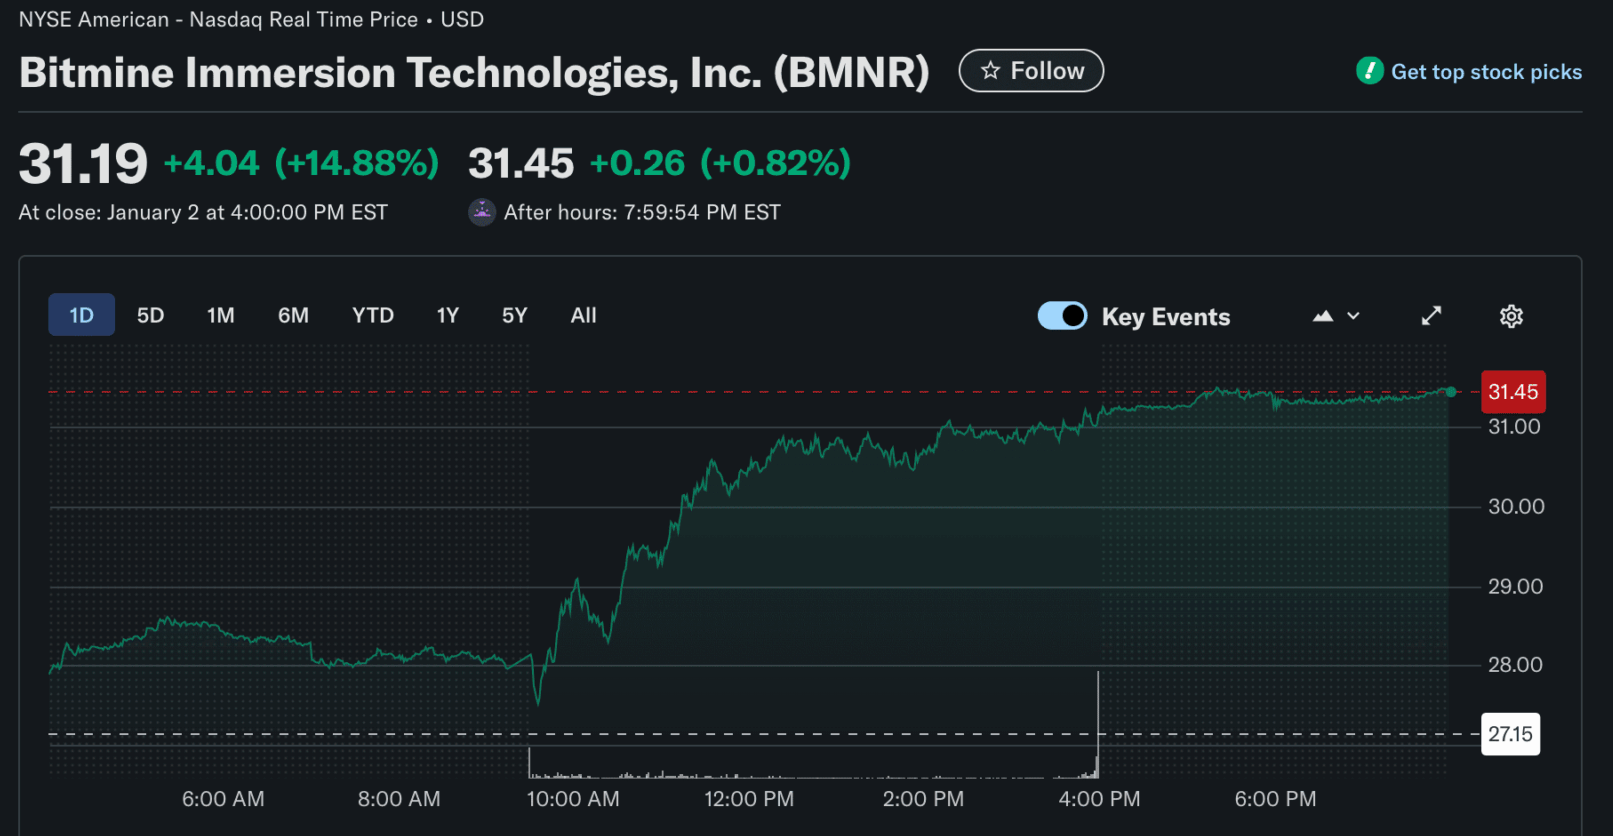Viewport: 1613px width, 836px height.
Task: Expand chart to full screen
Action: point(1431,316)
